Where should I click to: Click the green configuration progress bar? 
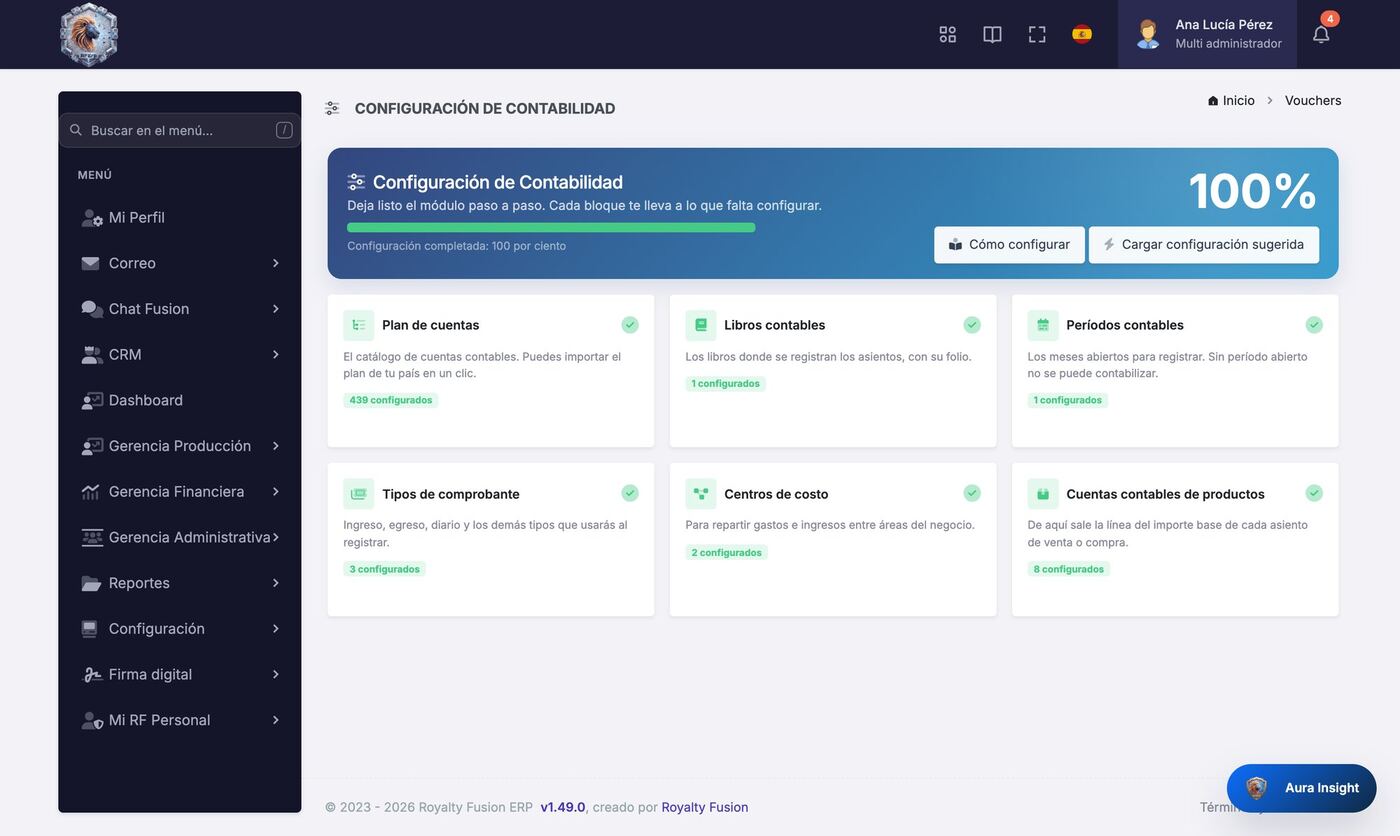tap(551, 228)
